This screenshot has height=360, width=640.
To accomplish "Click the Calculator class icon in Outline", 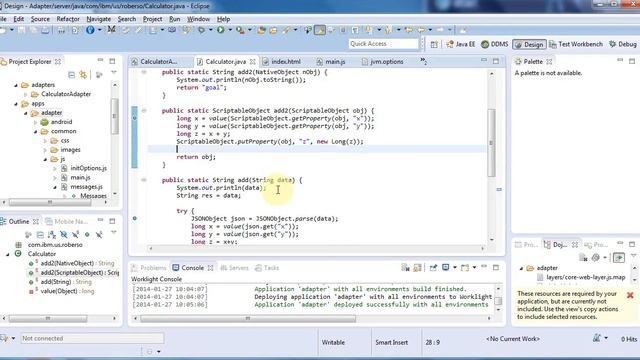I will click(x=18, y=253).
